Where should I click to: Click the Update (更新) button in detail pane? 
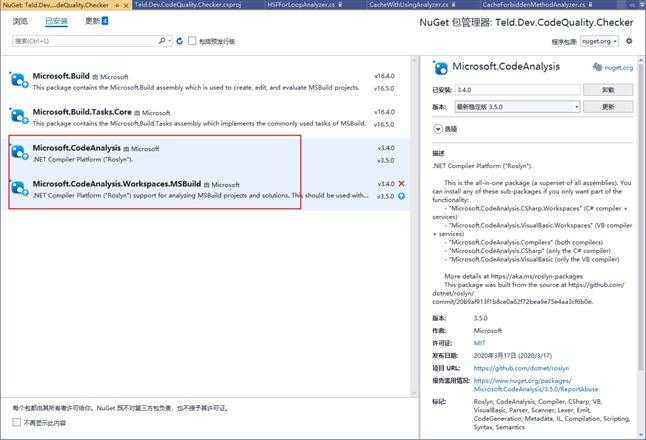(x=608, y=107)
